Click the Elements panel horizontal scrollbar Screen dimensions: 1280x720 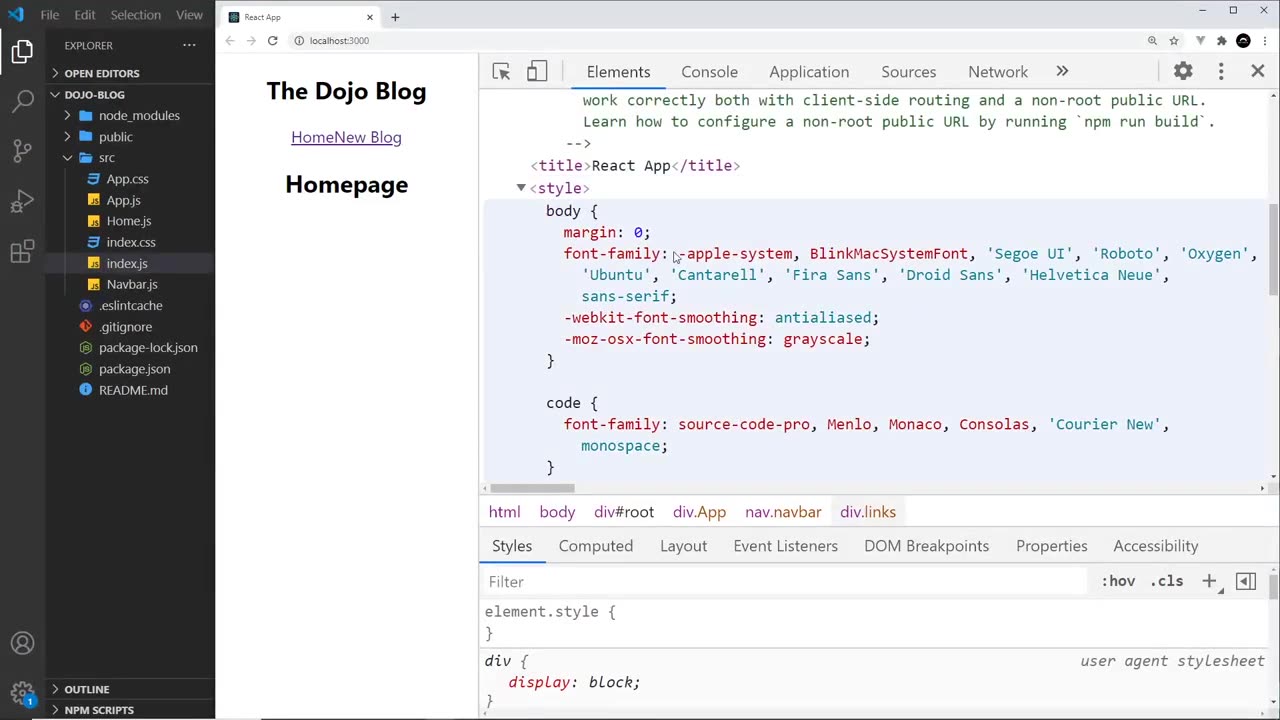[x=532, y=488]
